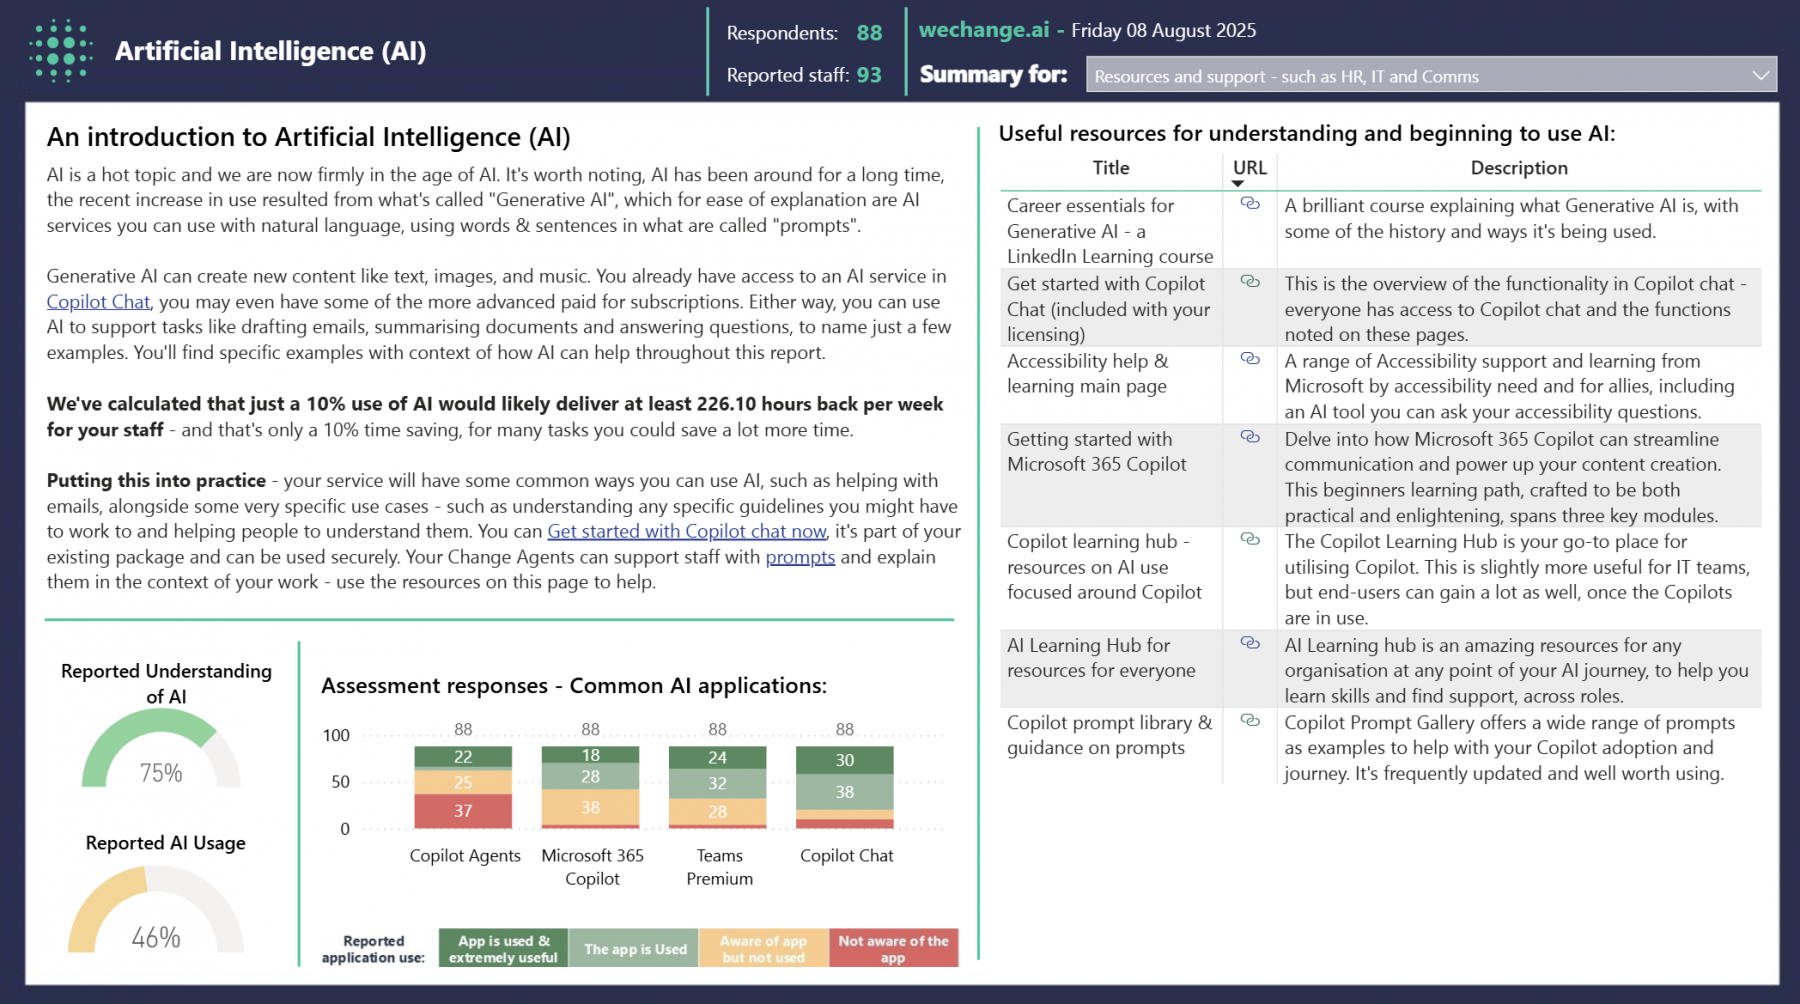Select the orange 'Aware of app but not used' legend

click(x=764, y=949)
